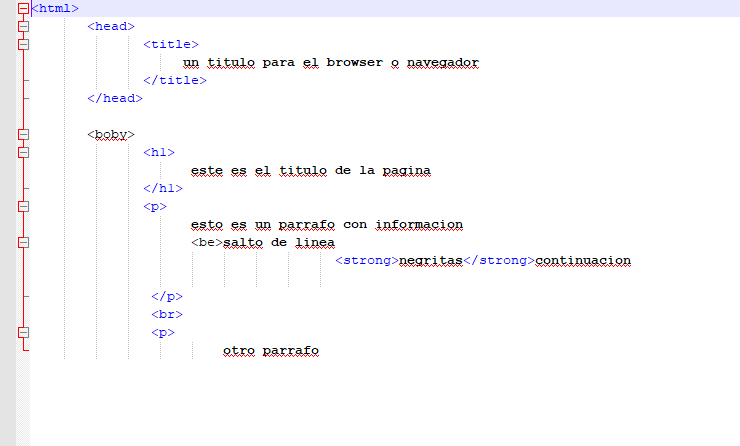Click the closing /head tag

click(x=115, y=98)
